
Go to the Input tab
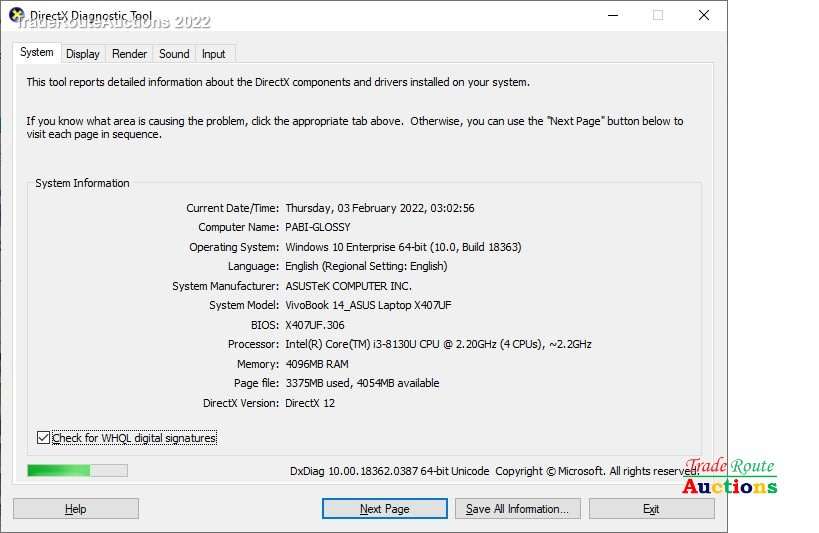click(x=214, y=54)
